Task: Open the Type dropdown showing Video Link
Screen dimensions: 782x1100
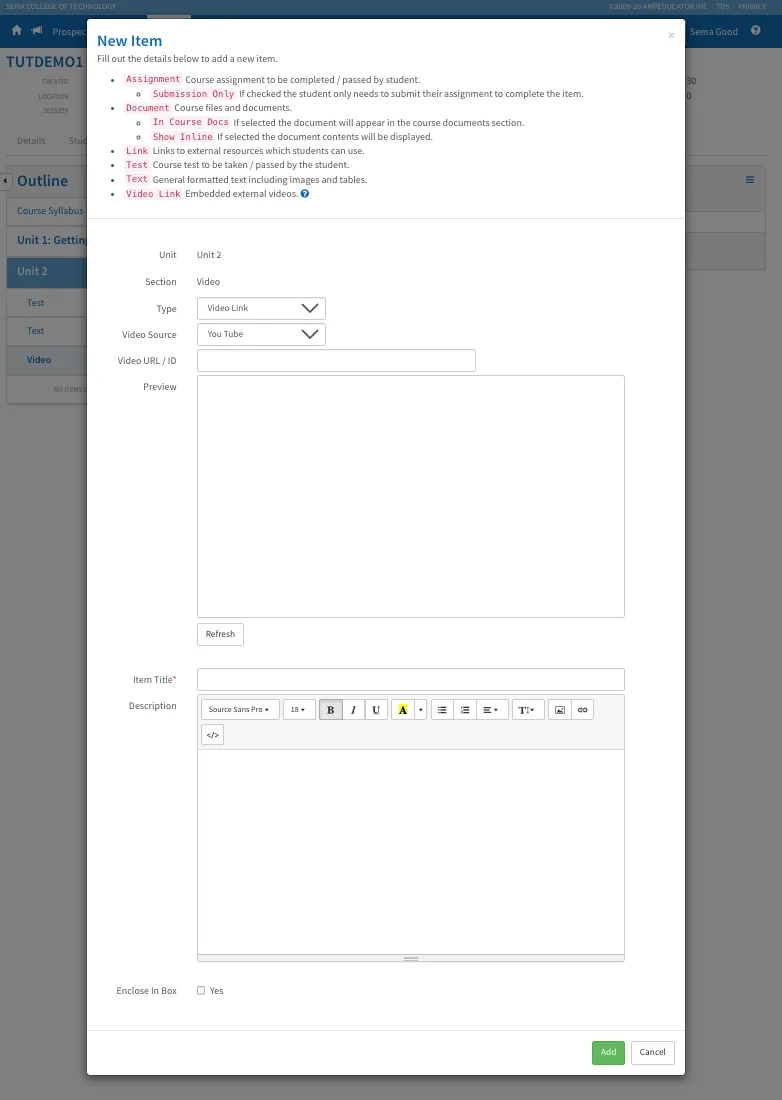Action: pos(261,309)
